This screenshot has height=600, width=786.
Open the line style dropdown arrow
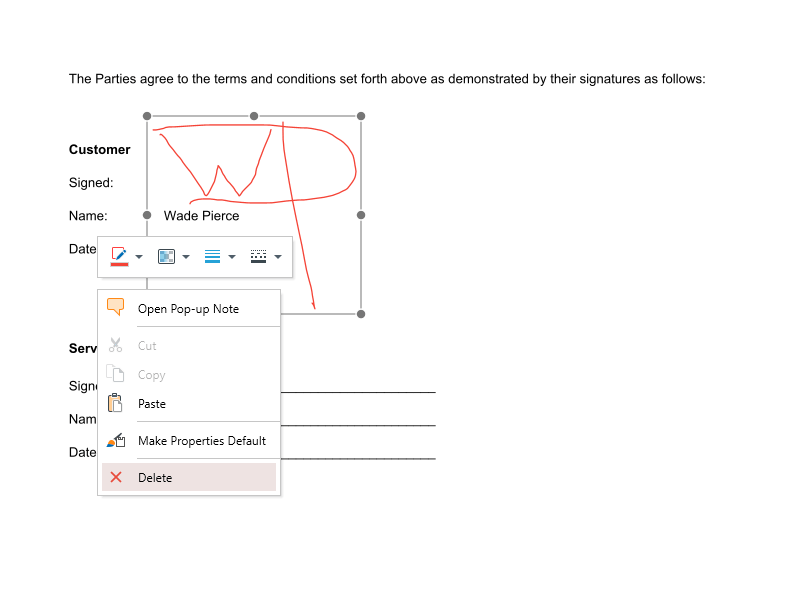coord(278,257)
